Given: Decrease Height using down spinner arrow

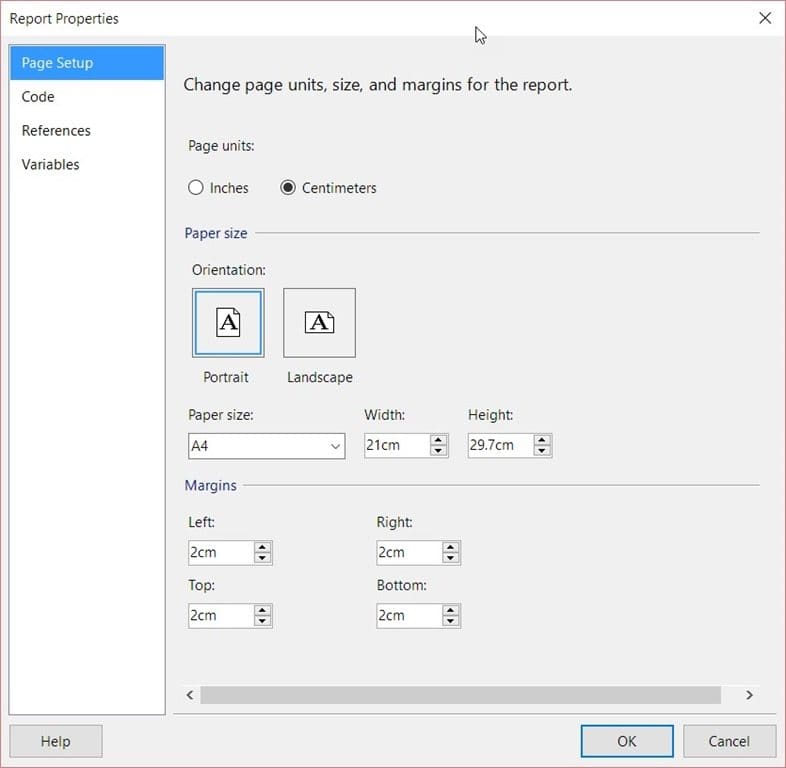Looking at the screenshot, I should pyautogui.click(x=542, y=450).
